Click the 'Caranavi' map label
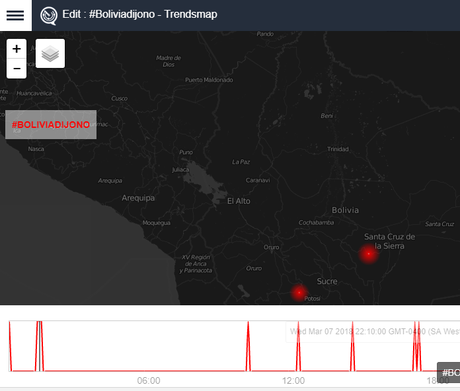Image resolution: width=460 pixels, height=391 pixels. pos(258,180)
